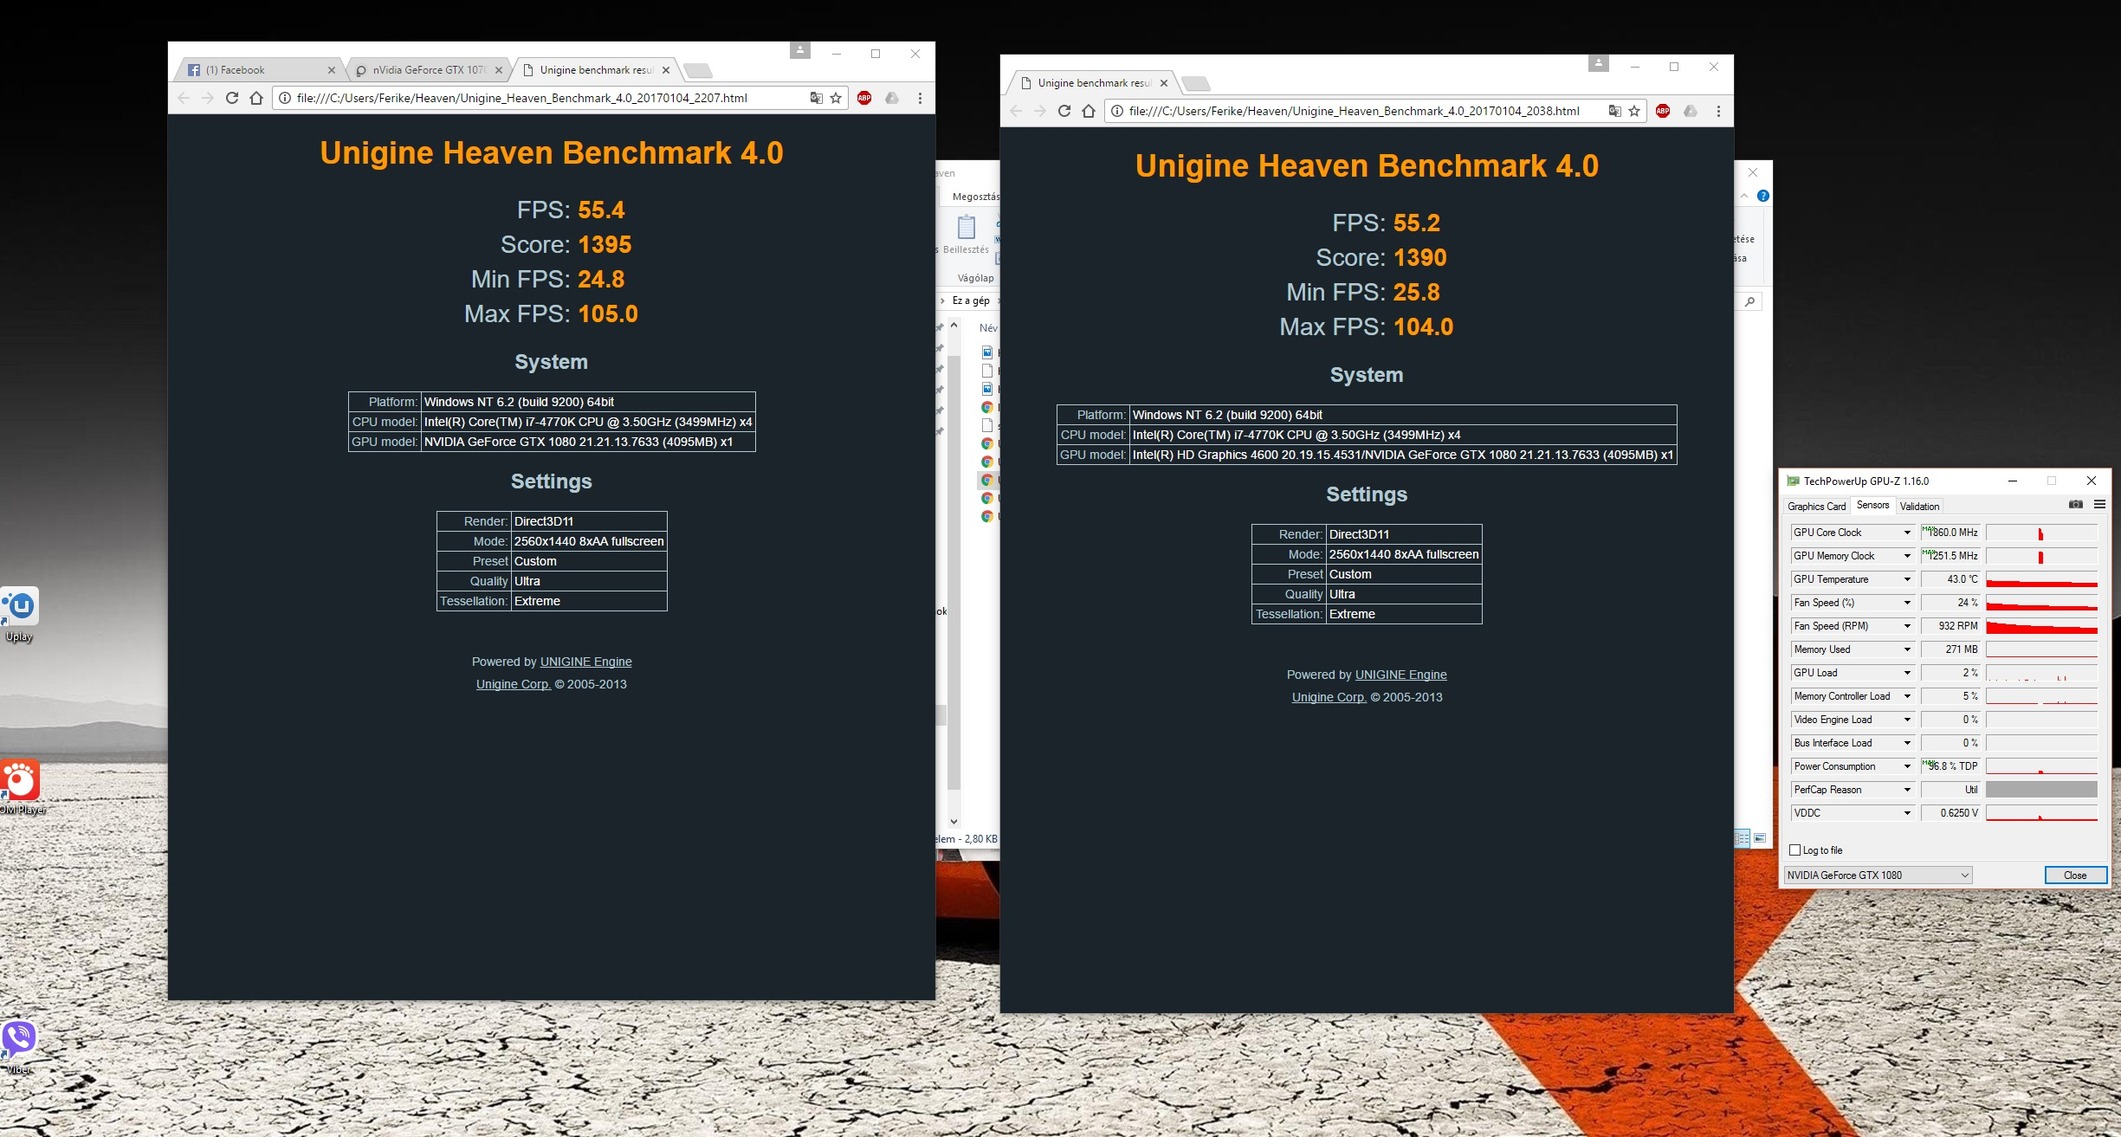Open PerfCap Reason sensor dropdown

[1907, 790]
